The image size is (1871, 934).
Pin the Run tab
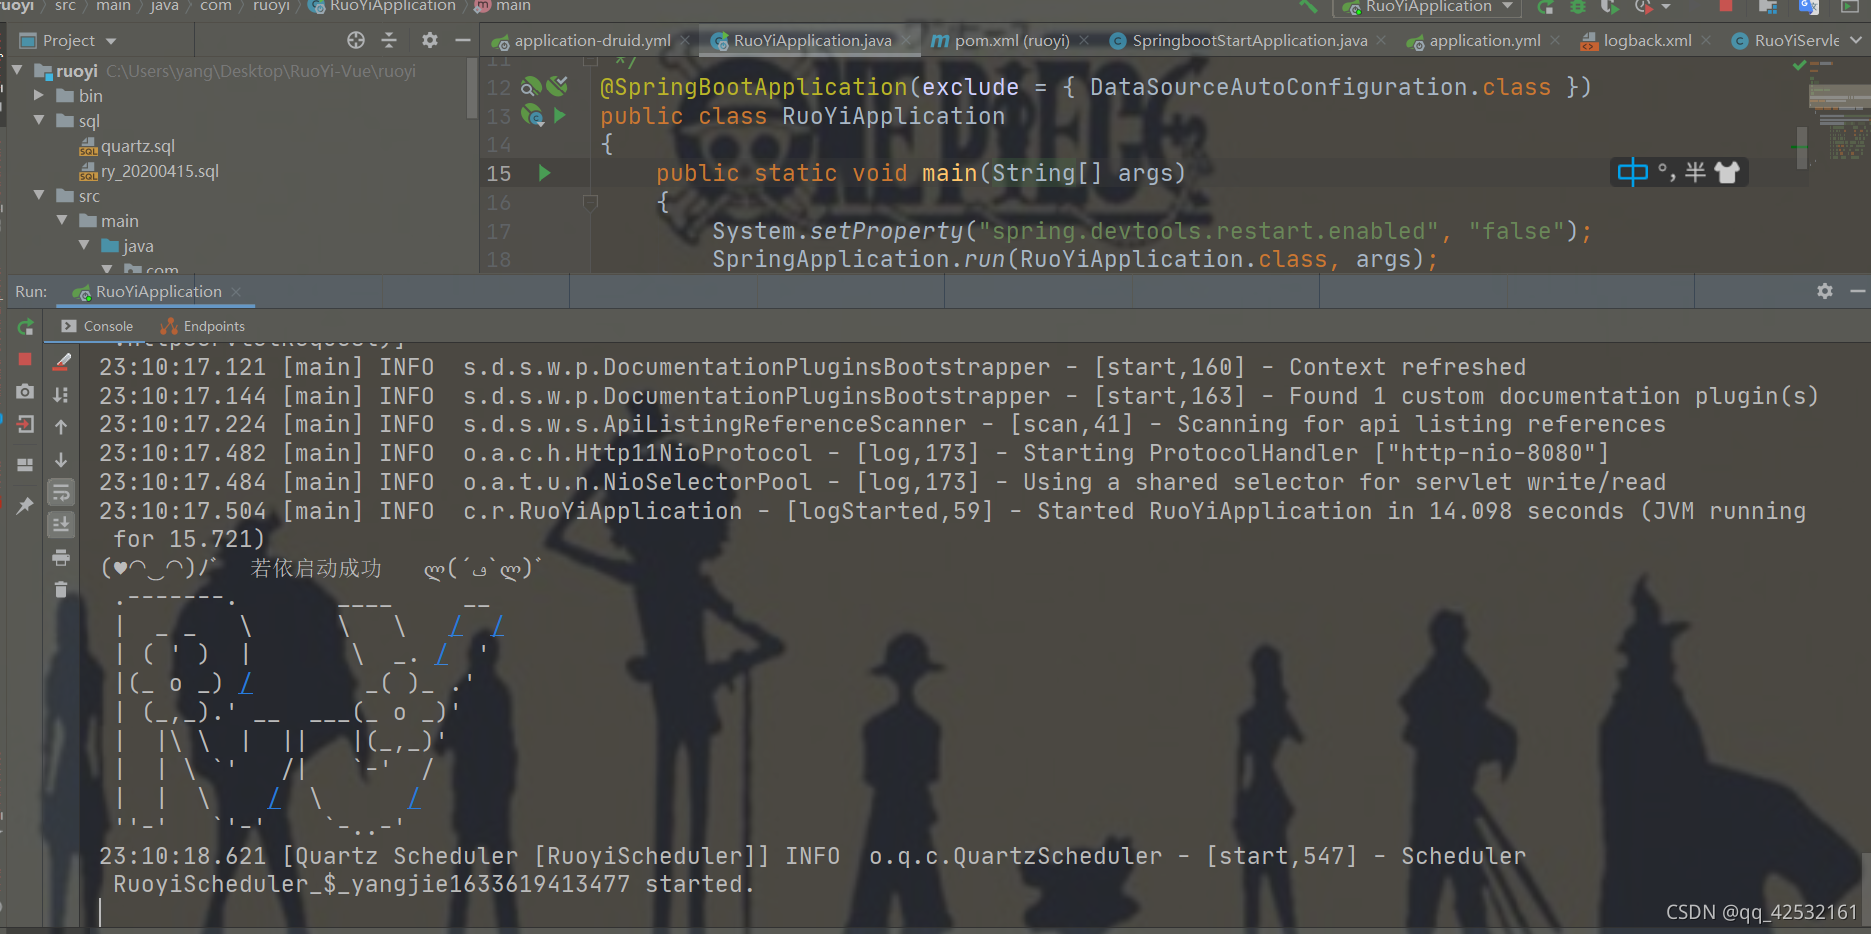point(26,505)
